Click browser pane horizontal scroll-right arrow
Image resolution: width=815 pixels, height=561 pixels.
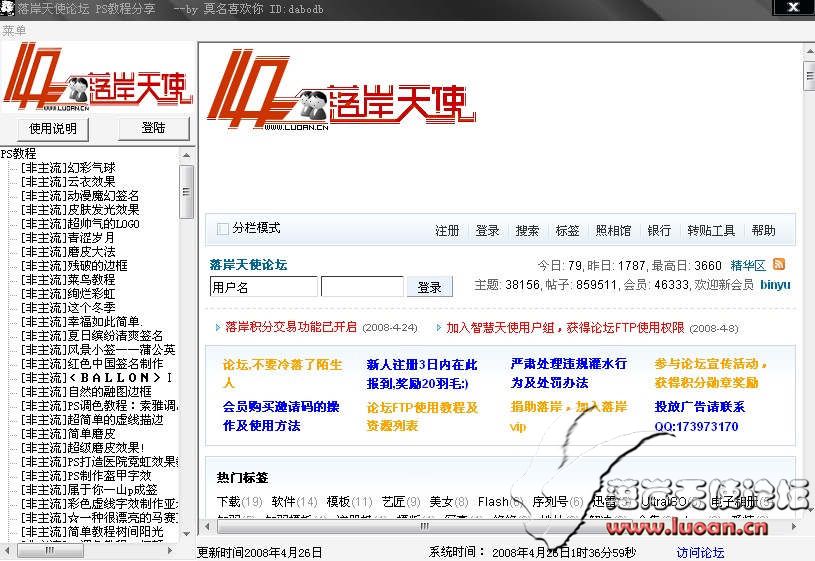tap(794, 526)
